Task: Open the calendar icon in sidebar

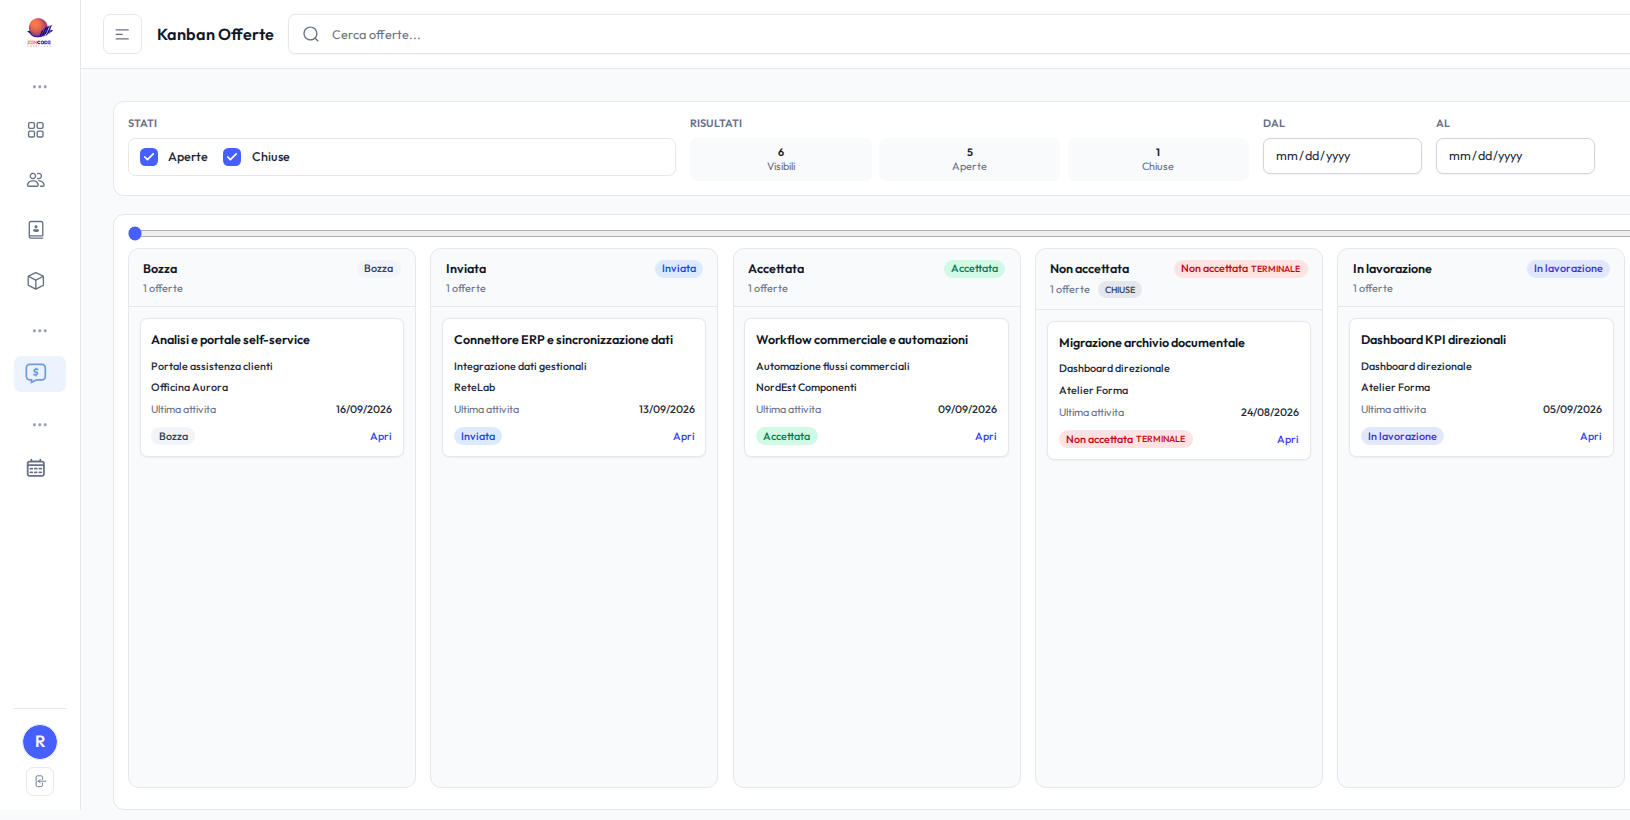Action: 36,468
